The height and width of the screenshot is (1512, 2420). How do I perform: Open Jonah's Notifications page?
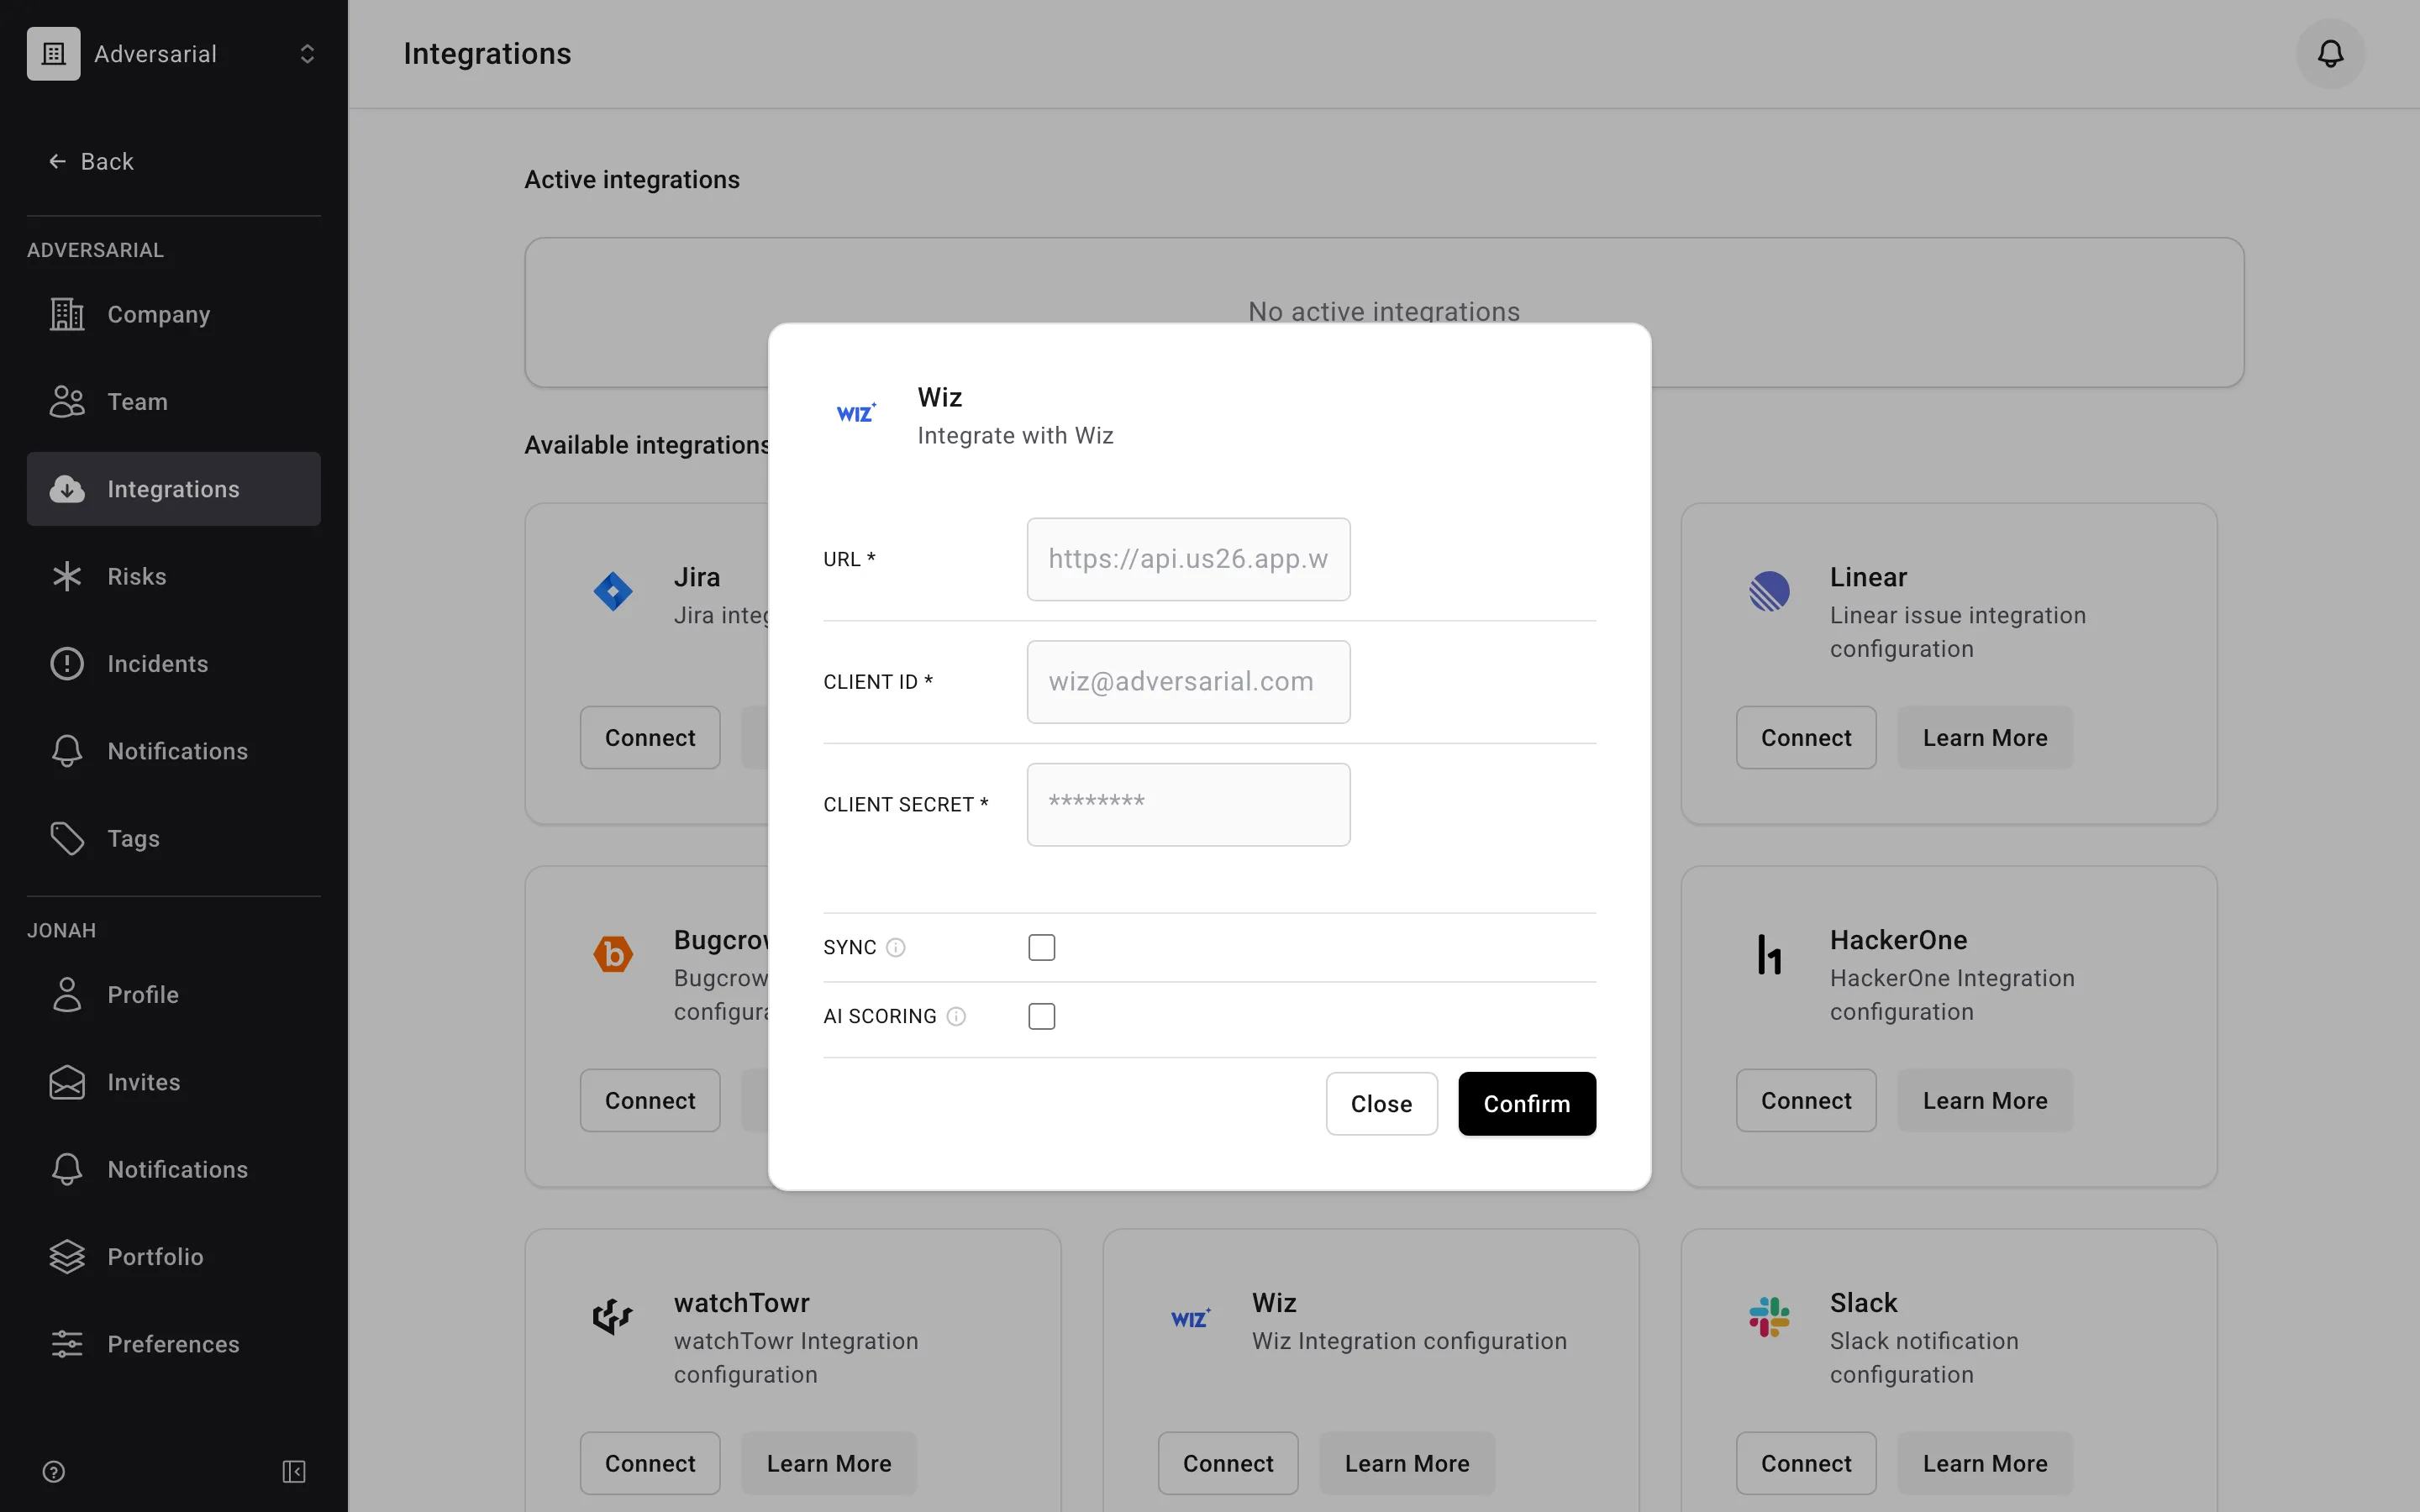[x=174, y=1169]
